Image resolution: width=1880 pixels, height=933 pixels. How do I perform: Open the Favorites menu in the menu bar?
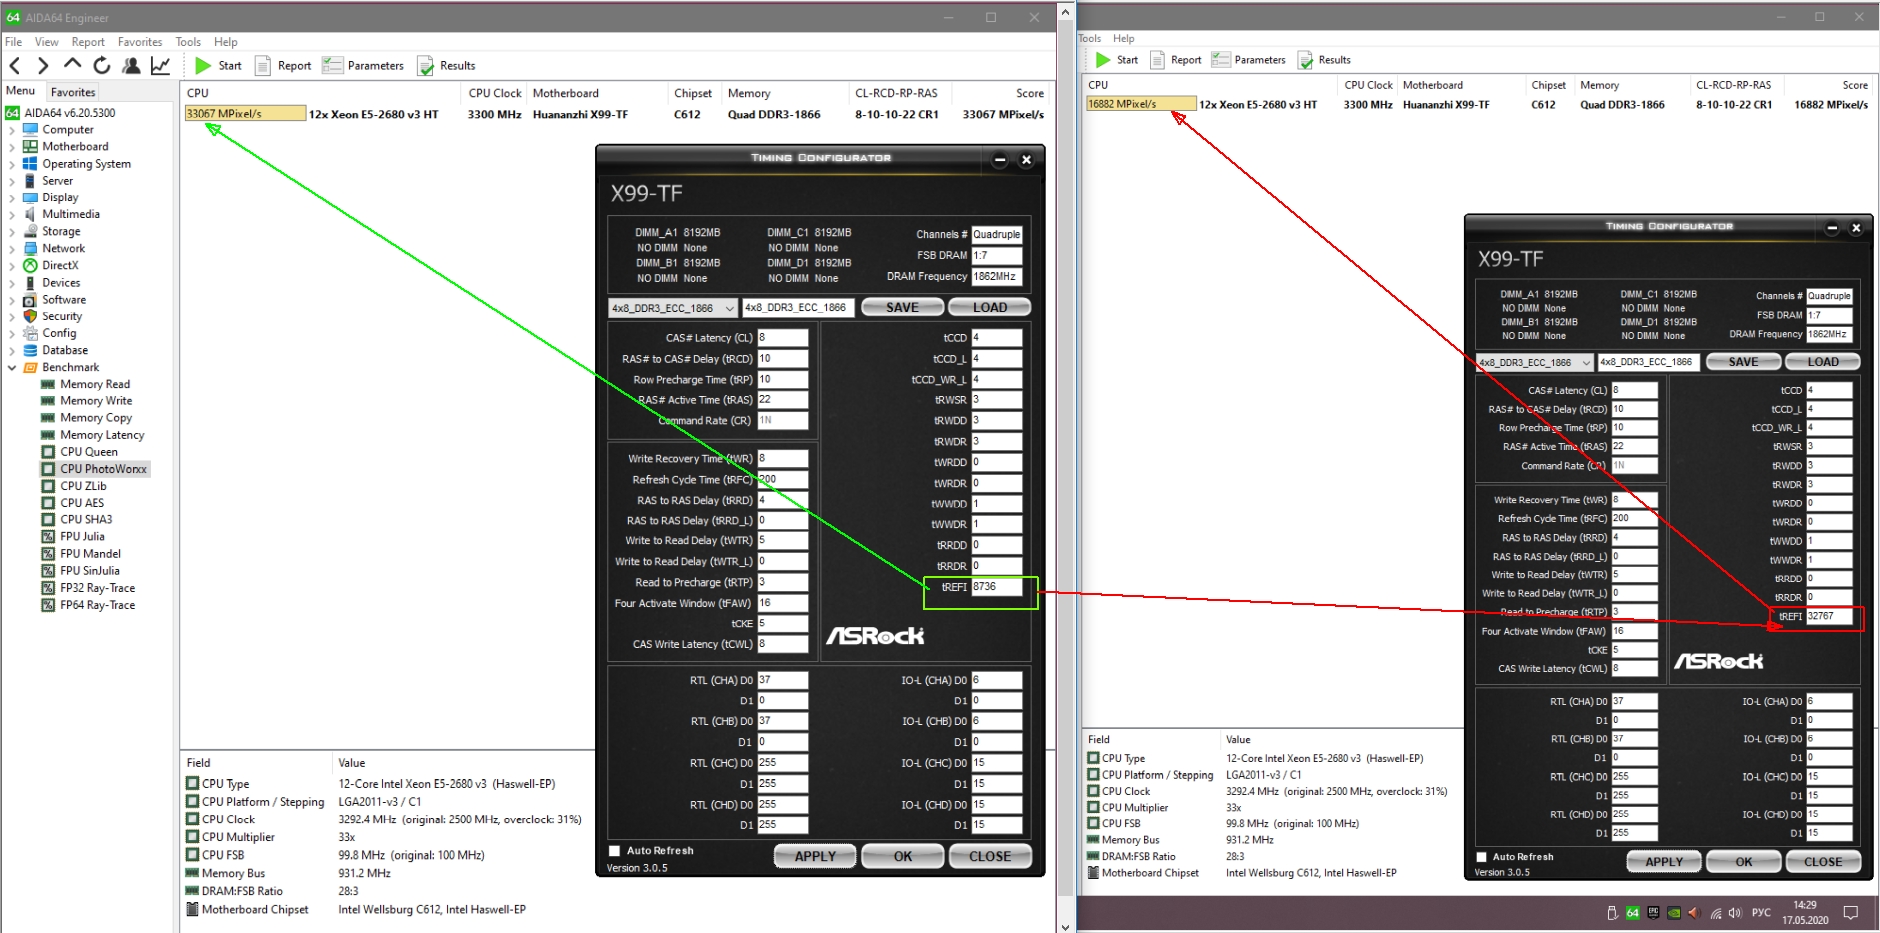pos(140,42)
